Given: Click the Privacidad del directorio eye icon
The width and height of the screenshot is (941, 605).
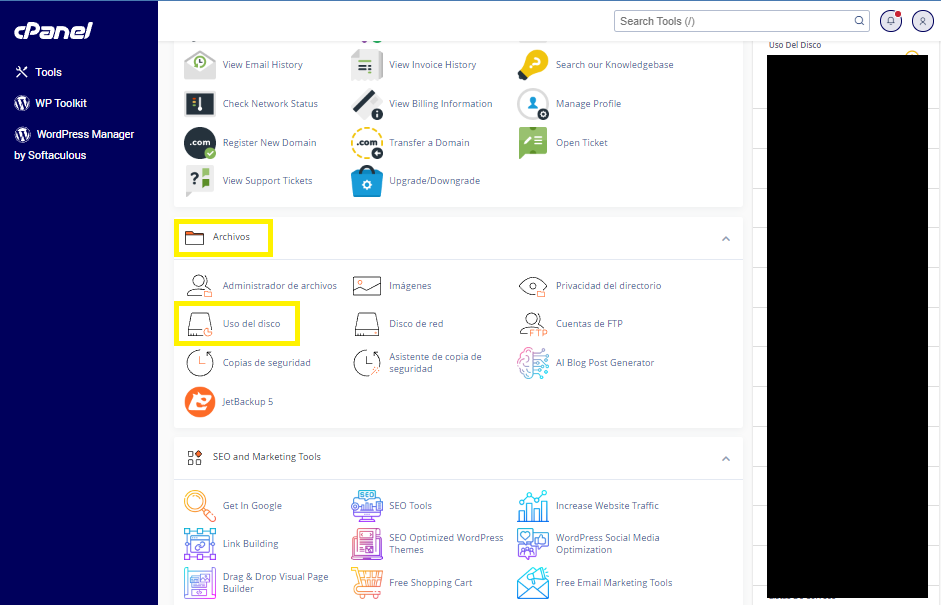Looking at the screenshot, I should [533, 286].
